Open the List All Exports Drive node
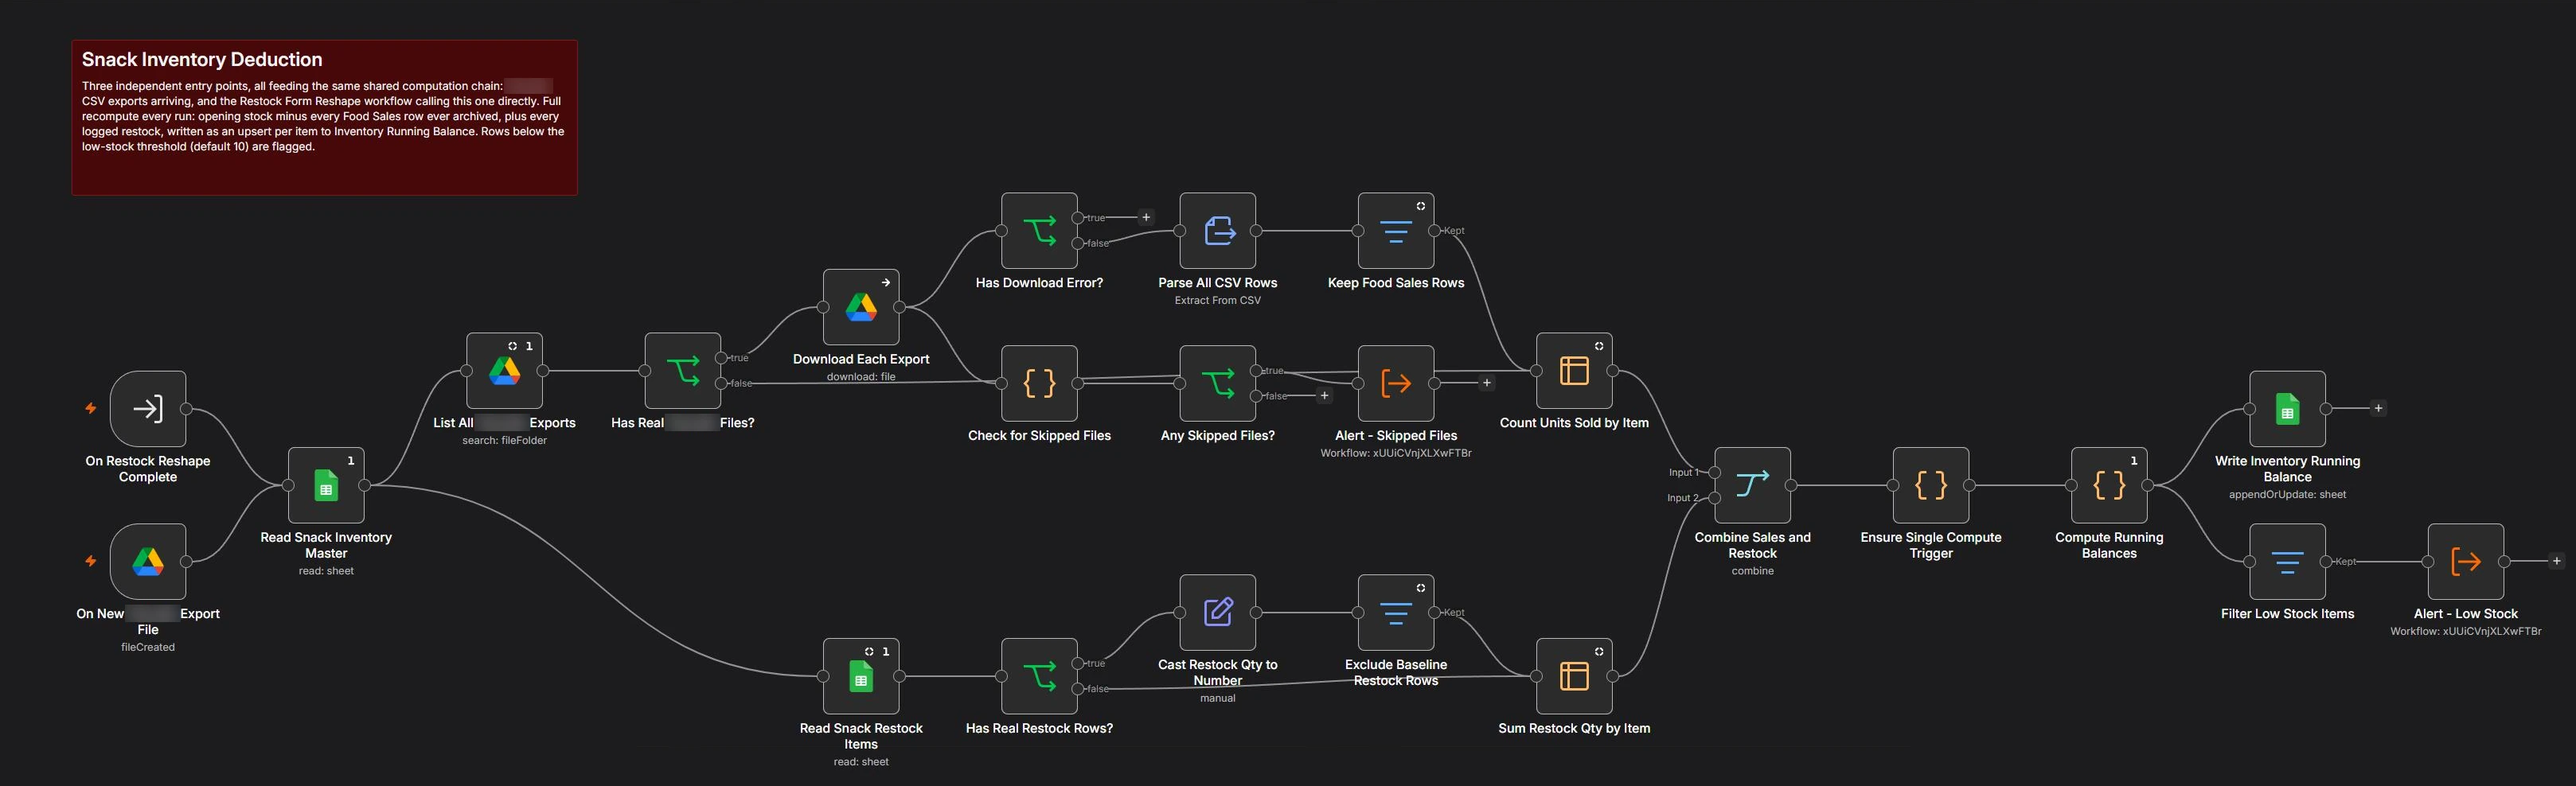The height and width of the screenshot is (786, 2576). coord(504,371)
